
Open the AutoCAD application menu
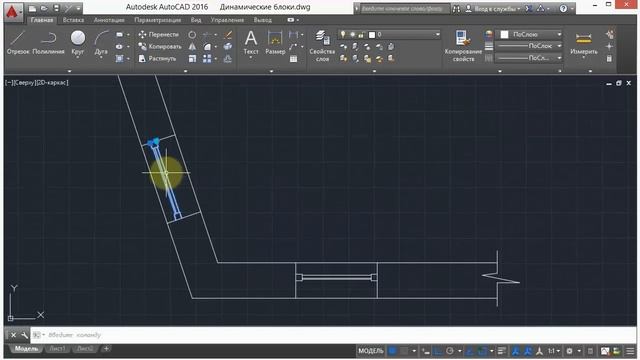click(x=12, y=11)
